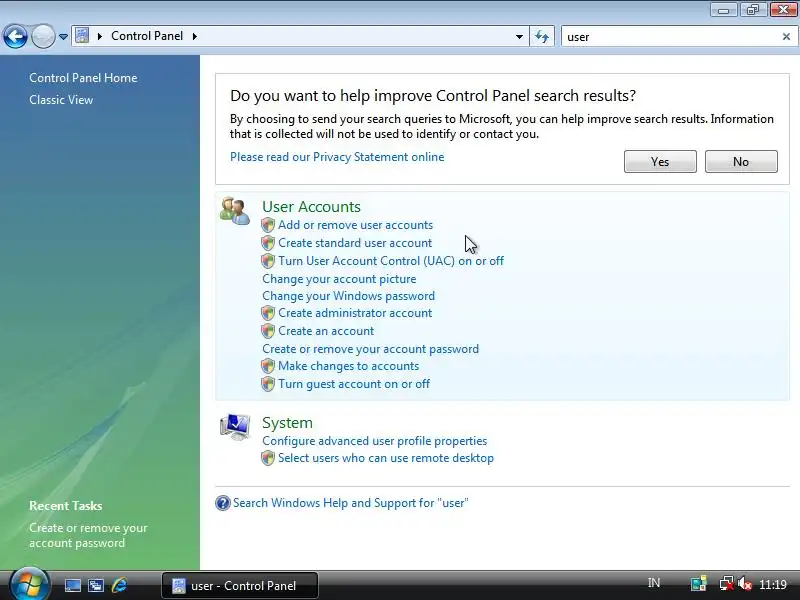Click shield icon beside Create an account
The height and width of the screenshot is (600, 800).
[268, 331]
